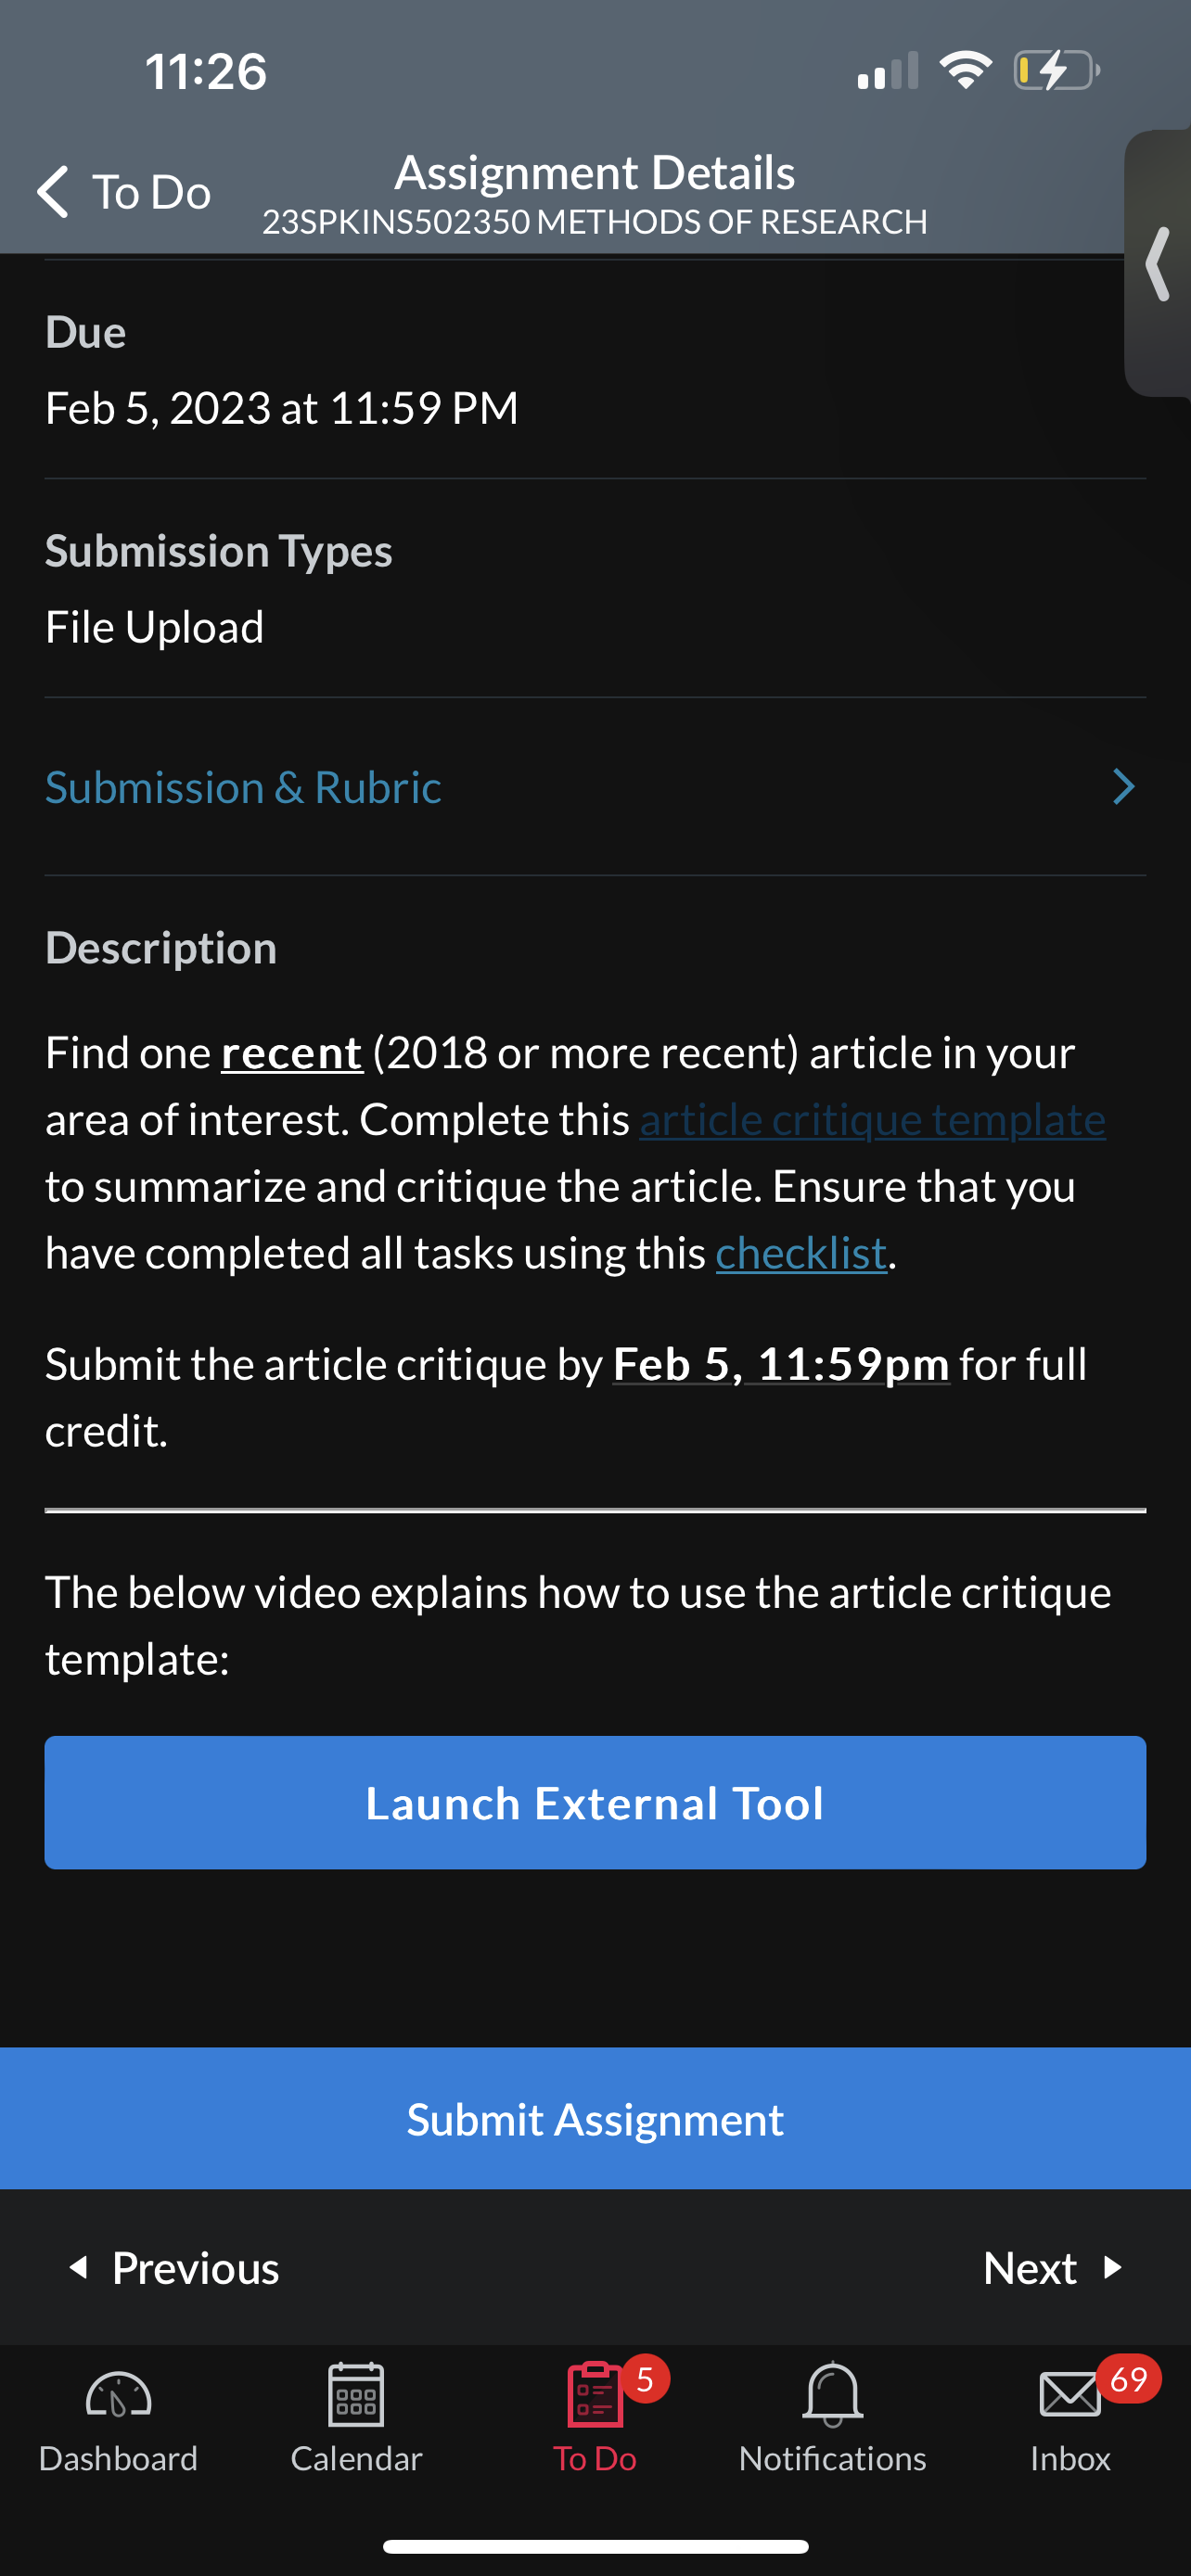Expand Submission & Rubric chevron arrow
Screen dimensions: 1191x2576
click(x=1124, y=787)
